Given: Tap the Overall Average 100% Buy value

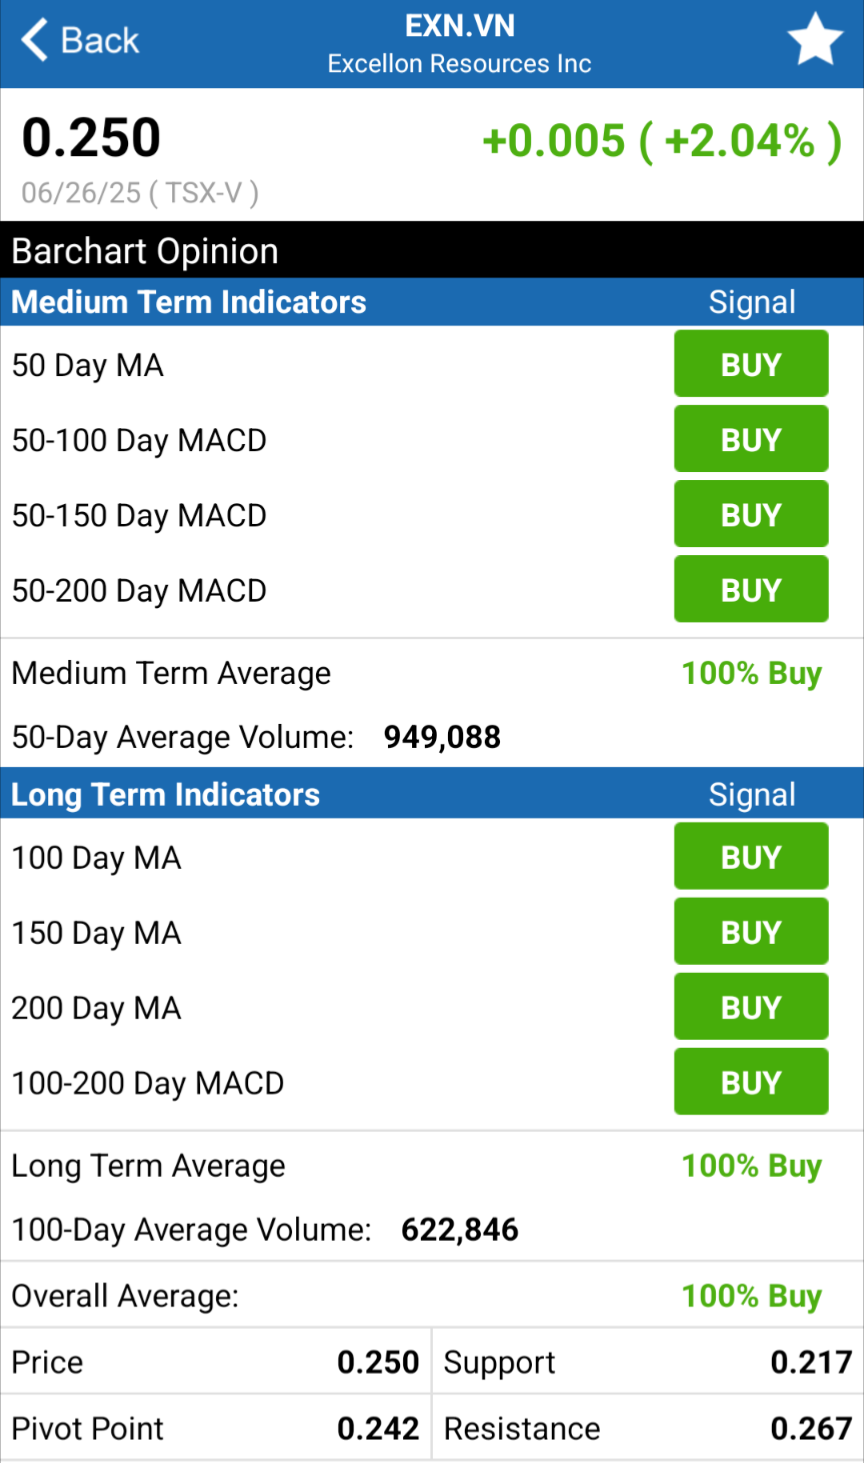Looking at the screenshot, I should click(x=751, y=1296).
